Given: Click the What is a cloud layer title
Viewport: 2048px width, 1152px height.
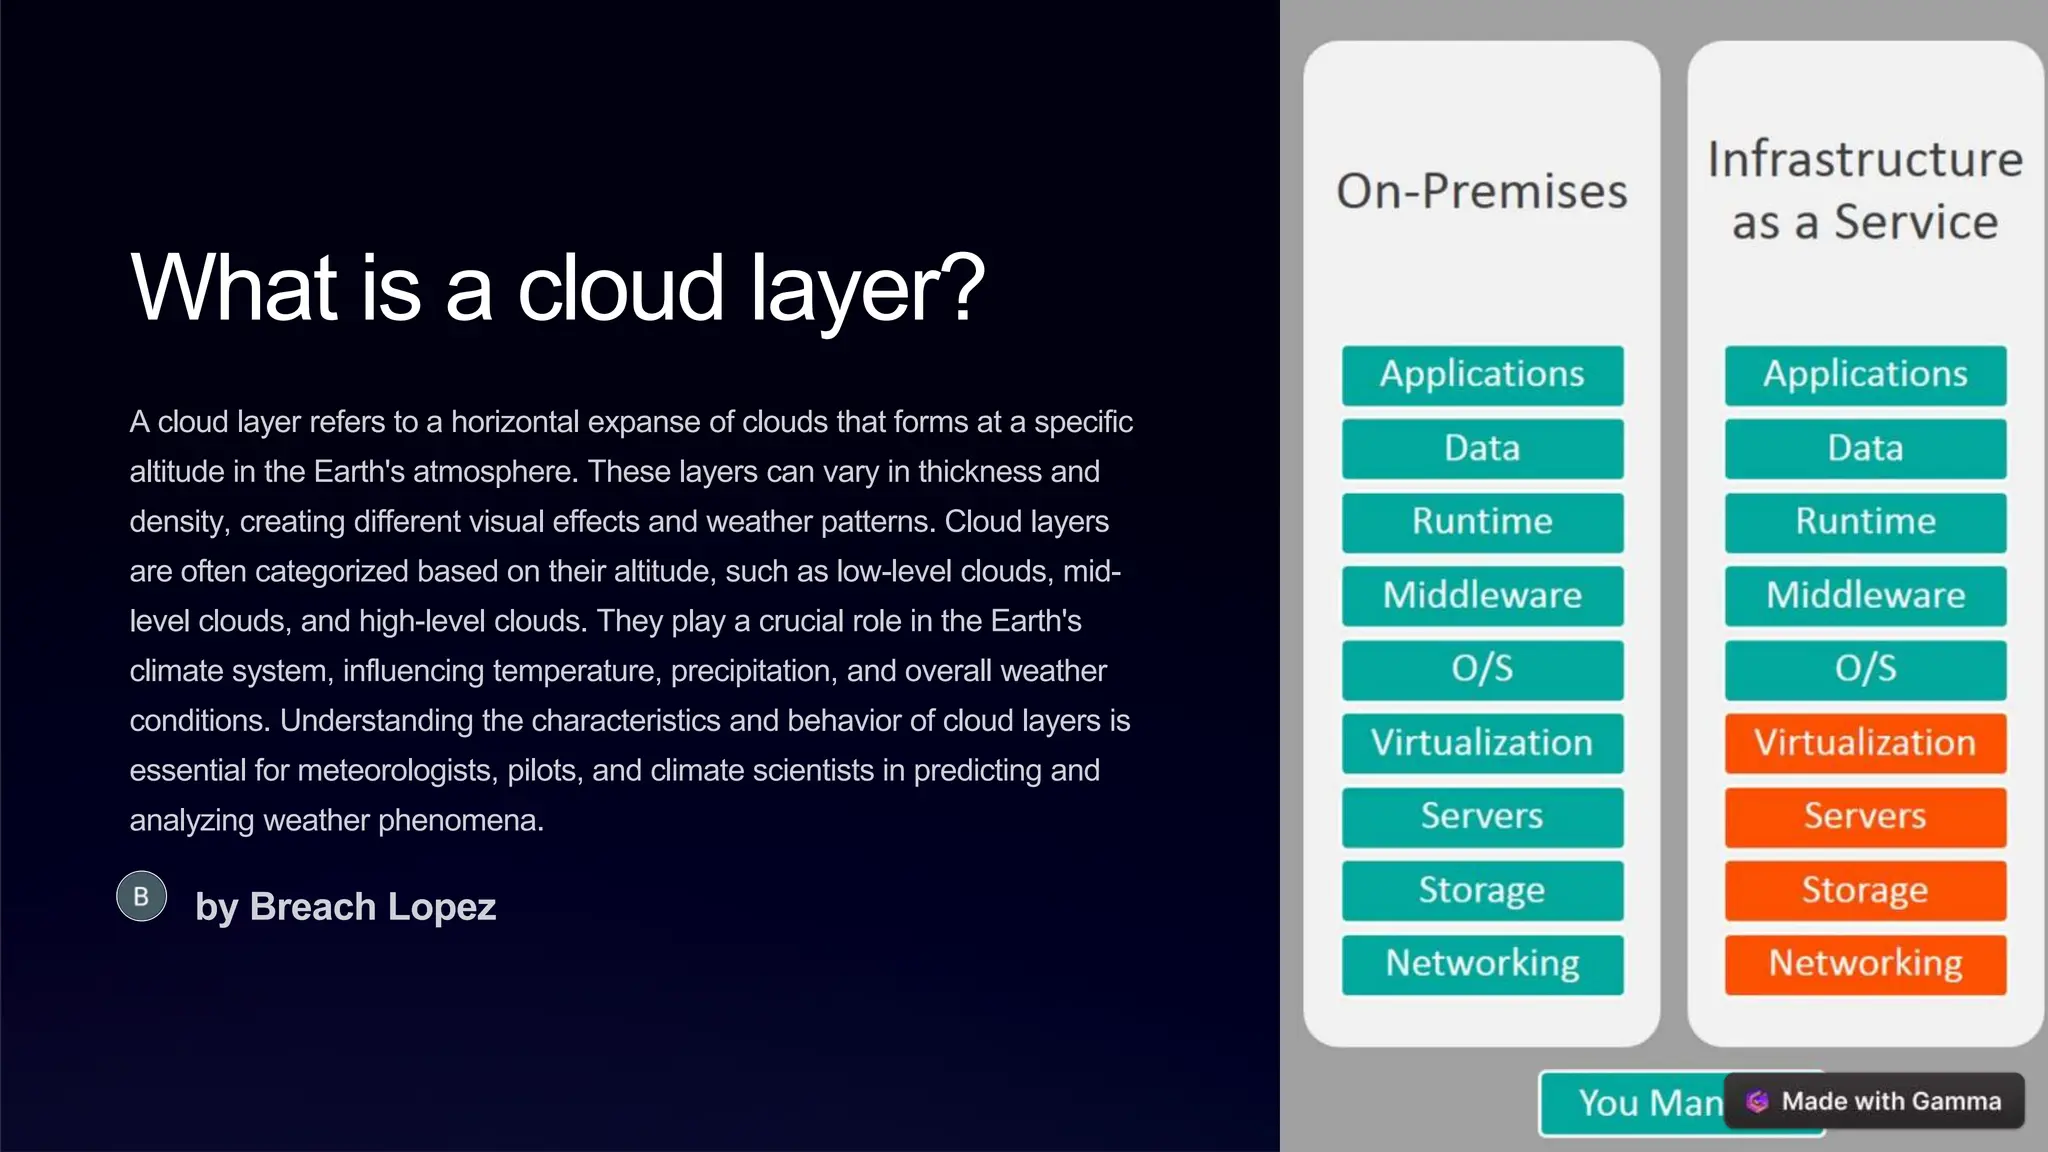Looking at the screenshot, I should point(557,288).
